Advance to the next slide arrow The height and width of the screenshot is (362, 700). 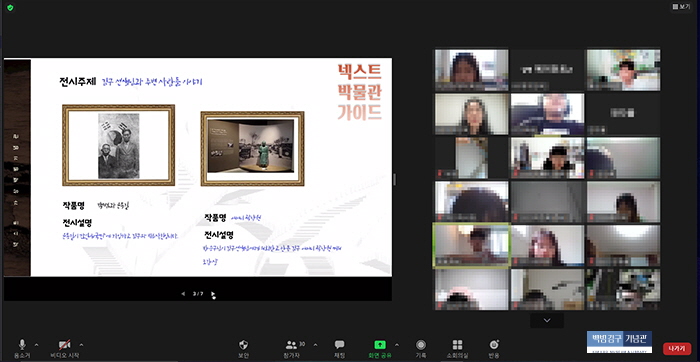pyautogui.click(x=213, y=294)
